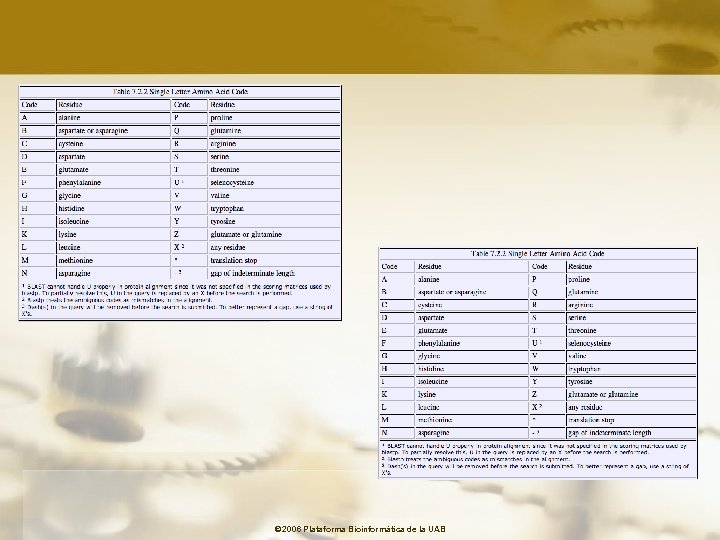The height and width of the screenshot is (540, 720).
Task: Select 'threonine' in the lower-right table
Action: tap(582, 331)
